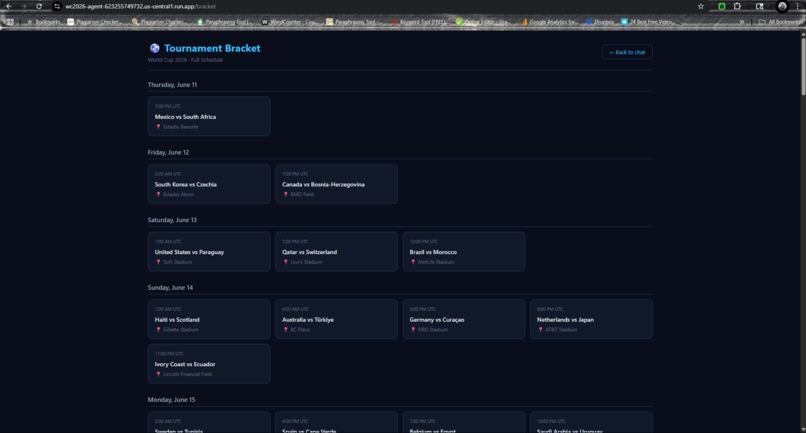Open the All Bookmarks folder
The width and height of the screenshot is (806, 433).
[780, 22]
